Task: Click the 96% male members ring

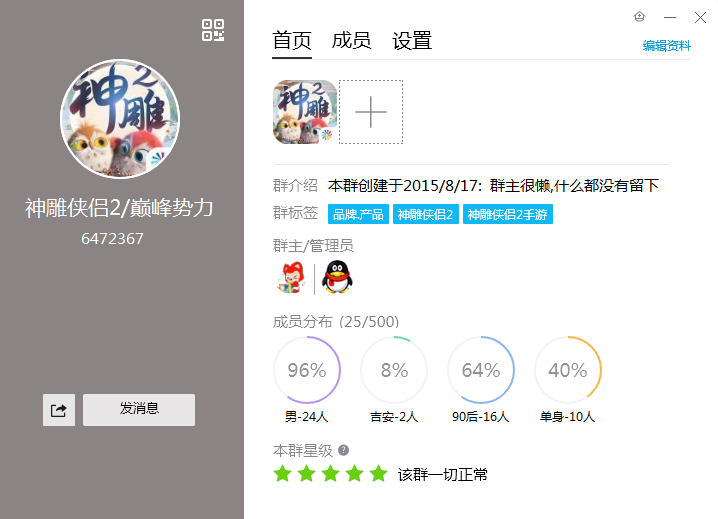Action: pos(307,370)
